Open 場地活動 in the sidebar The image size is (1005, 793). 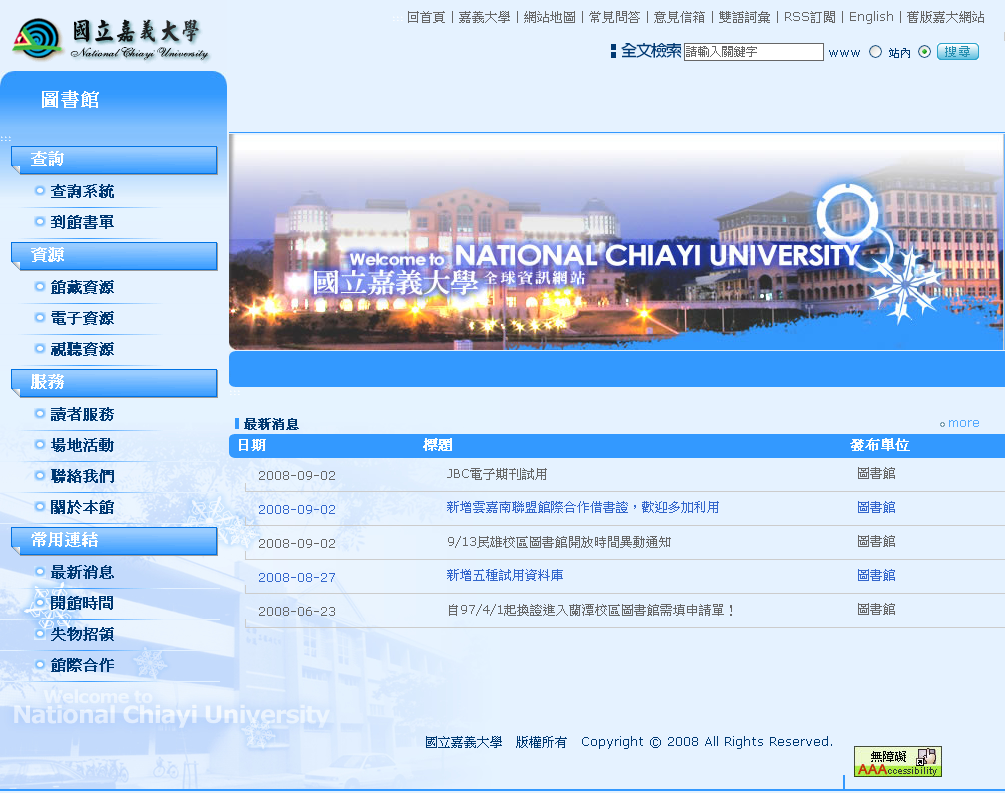(82, 445)
